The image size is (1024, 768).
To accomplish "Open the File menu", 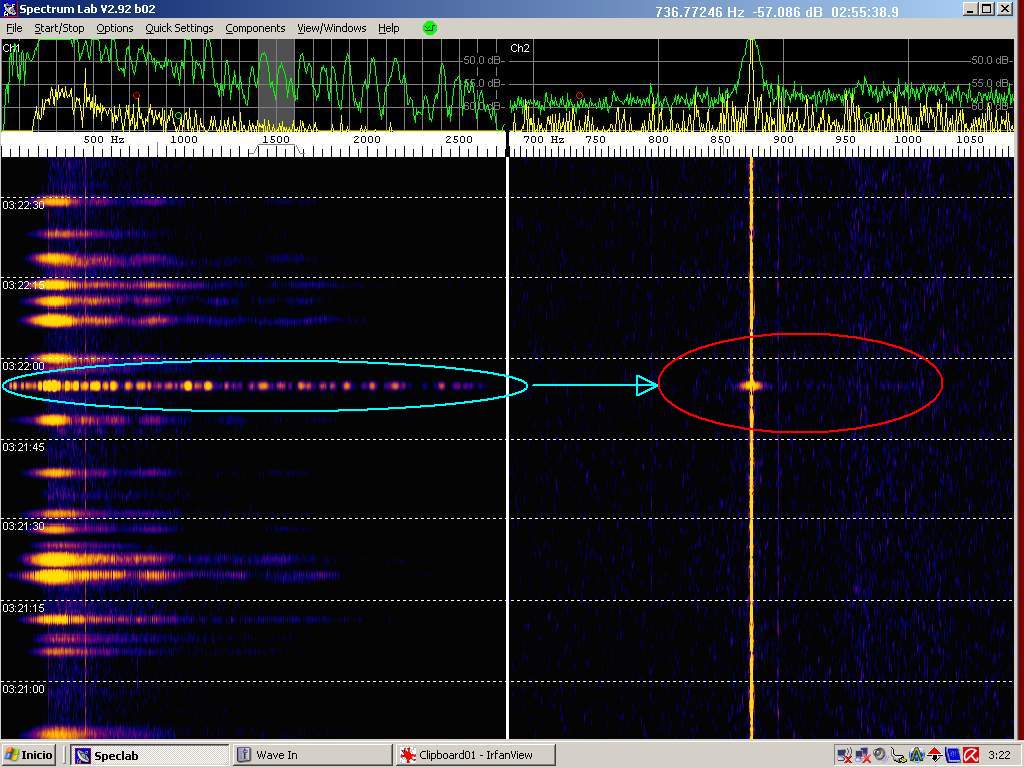I will (x=14, y=28).
